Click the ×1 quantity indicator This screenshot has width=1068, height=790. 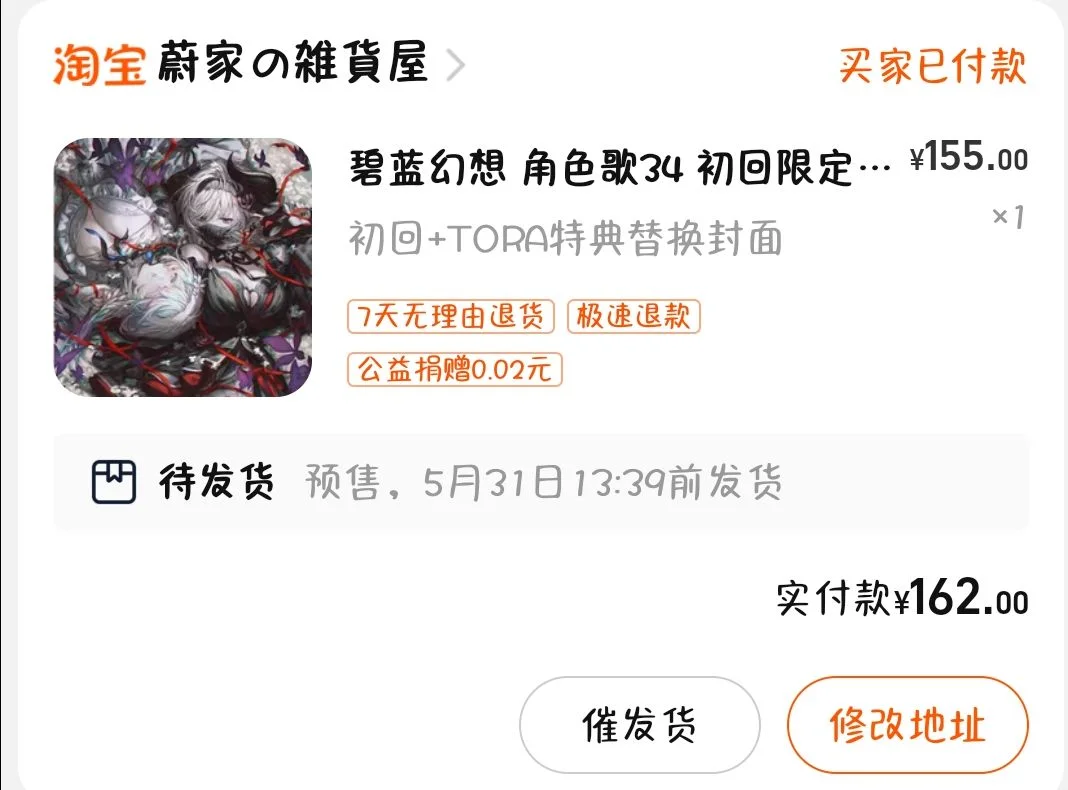tap(1008, 217)
